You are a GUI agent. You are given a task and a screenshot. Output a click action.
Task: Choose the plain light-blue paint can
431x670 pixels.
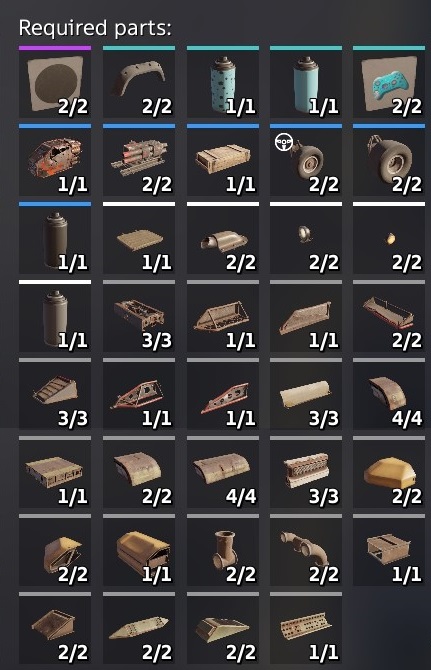pos(306,82)
